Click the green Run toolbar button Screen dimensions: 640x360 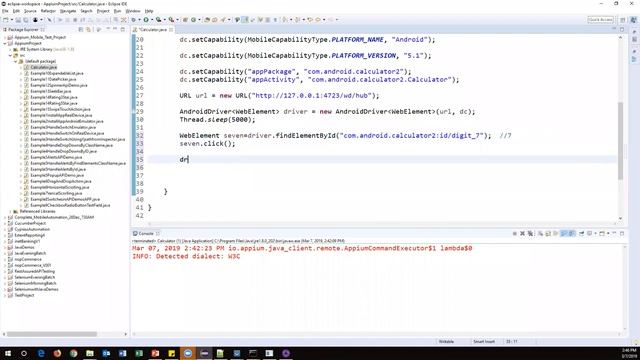tap(146, 20)
